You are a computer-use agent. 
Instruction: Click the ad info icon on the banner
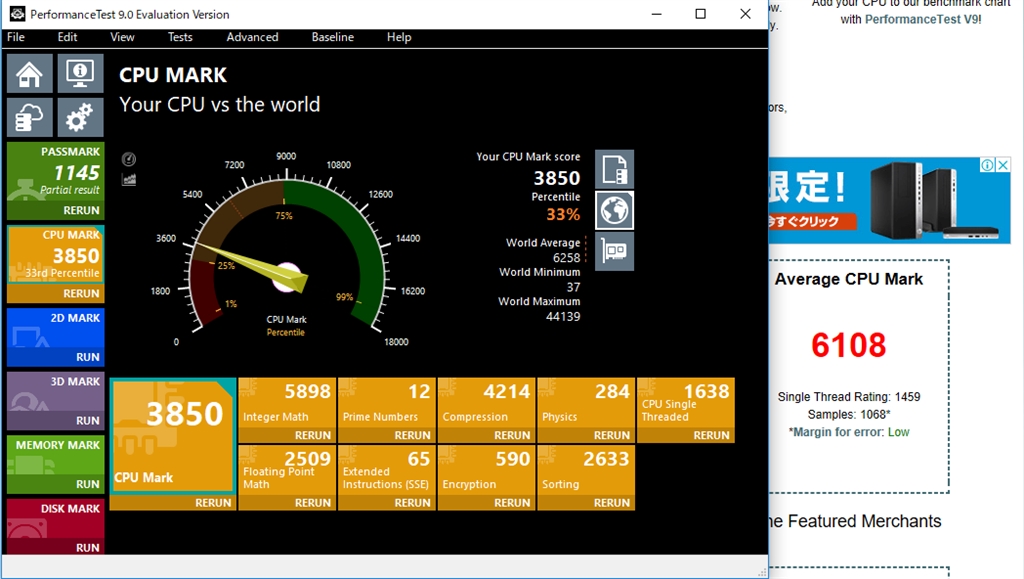987,165
